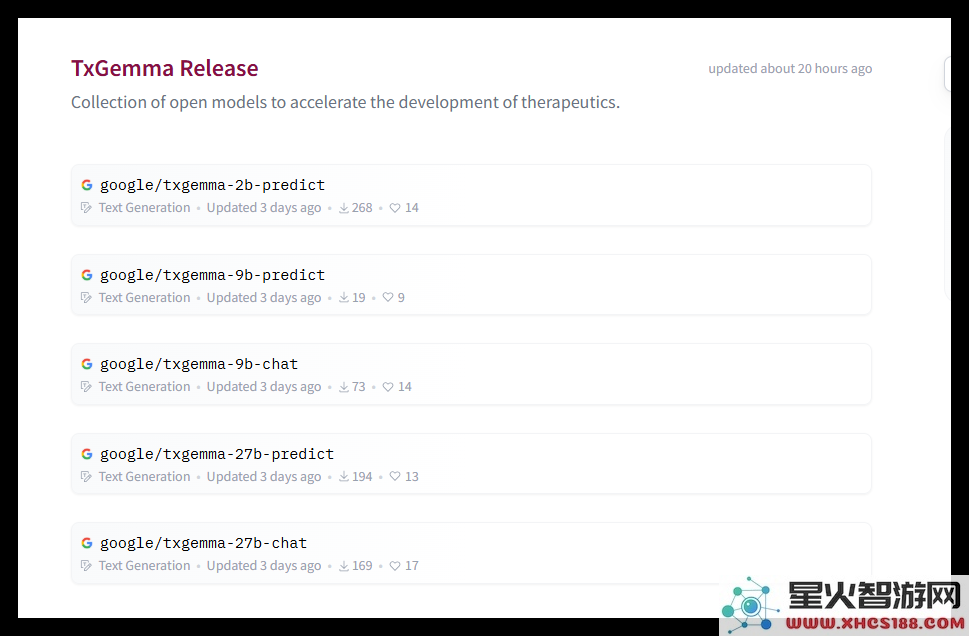Click Text Generation tag icon on txgemma-27b-chat
The image size is (969, 636).
tap(87, 566)
